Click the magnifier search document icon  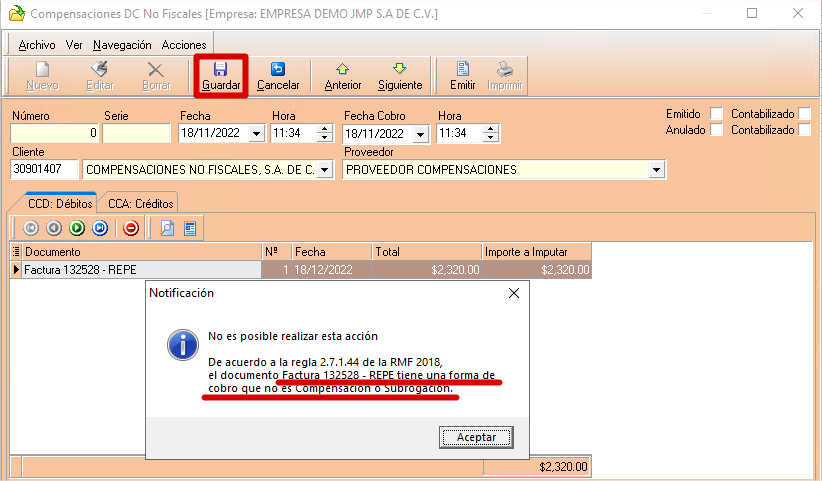[166, 228]
